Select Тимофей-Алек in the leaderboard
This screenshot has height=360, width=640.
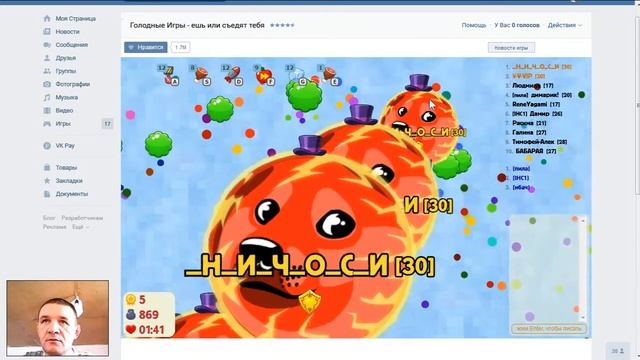[x=540, y=142]
